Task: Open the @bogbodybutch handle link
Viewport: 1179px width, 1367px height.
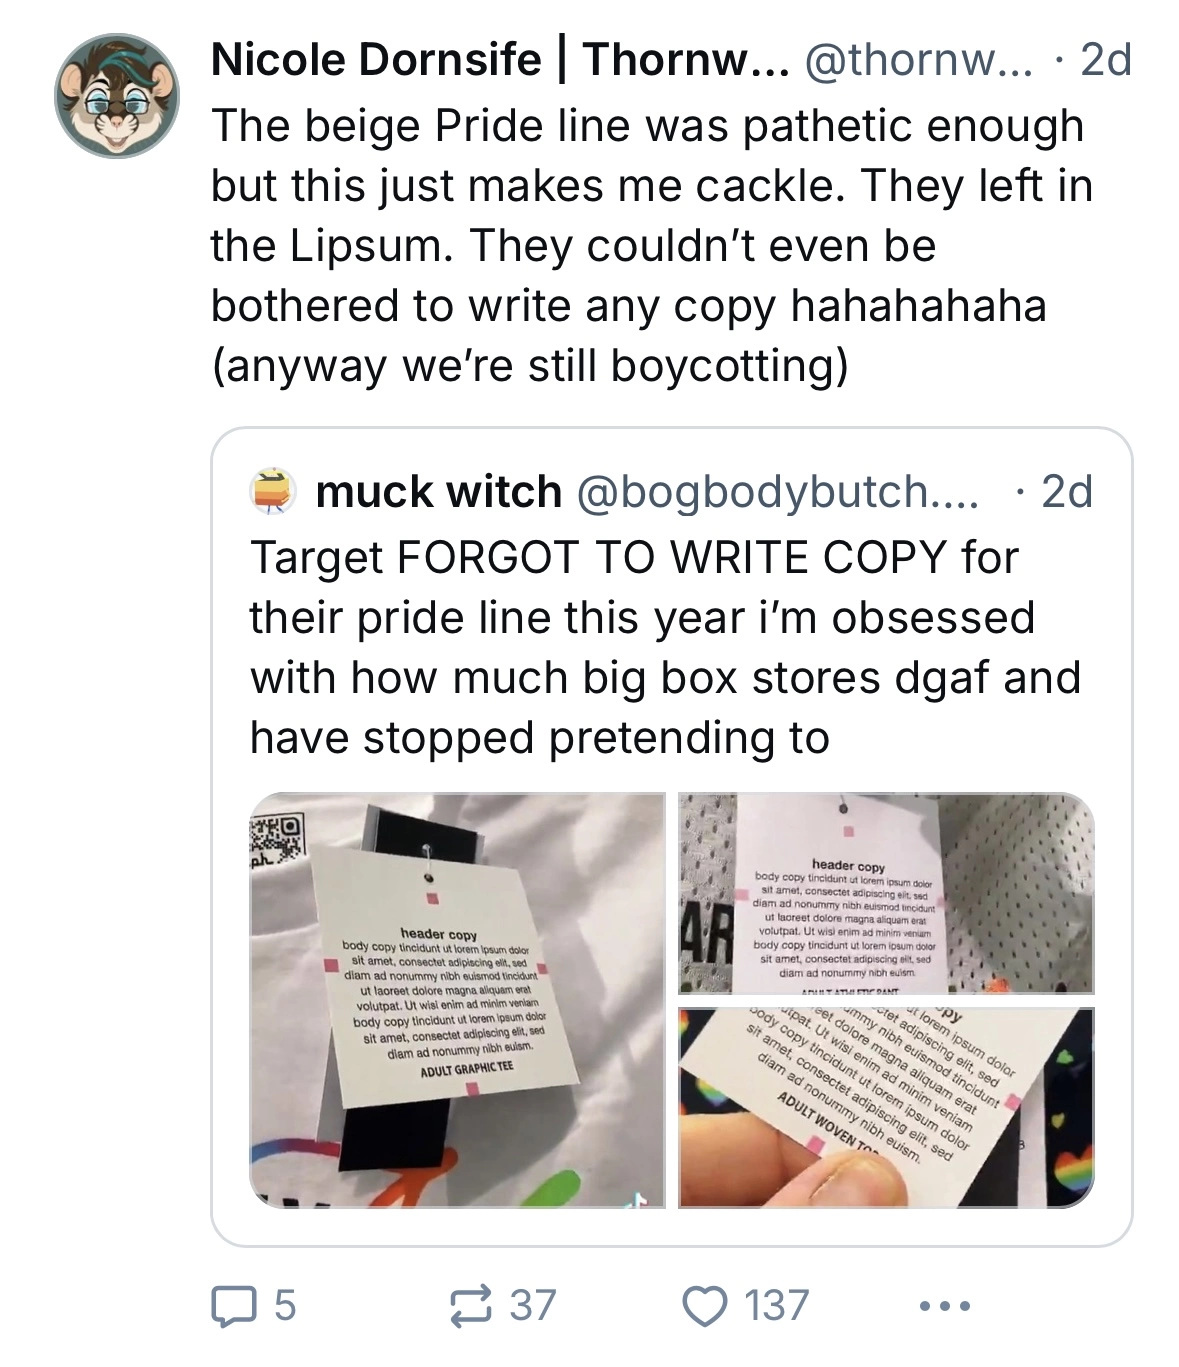Action: tap(777, 491)
